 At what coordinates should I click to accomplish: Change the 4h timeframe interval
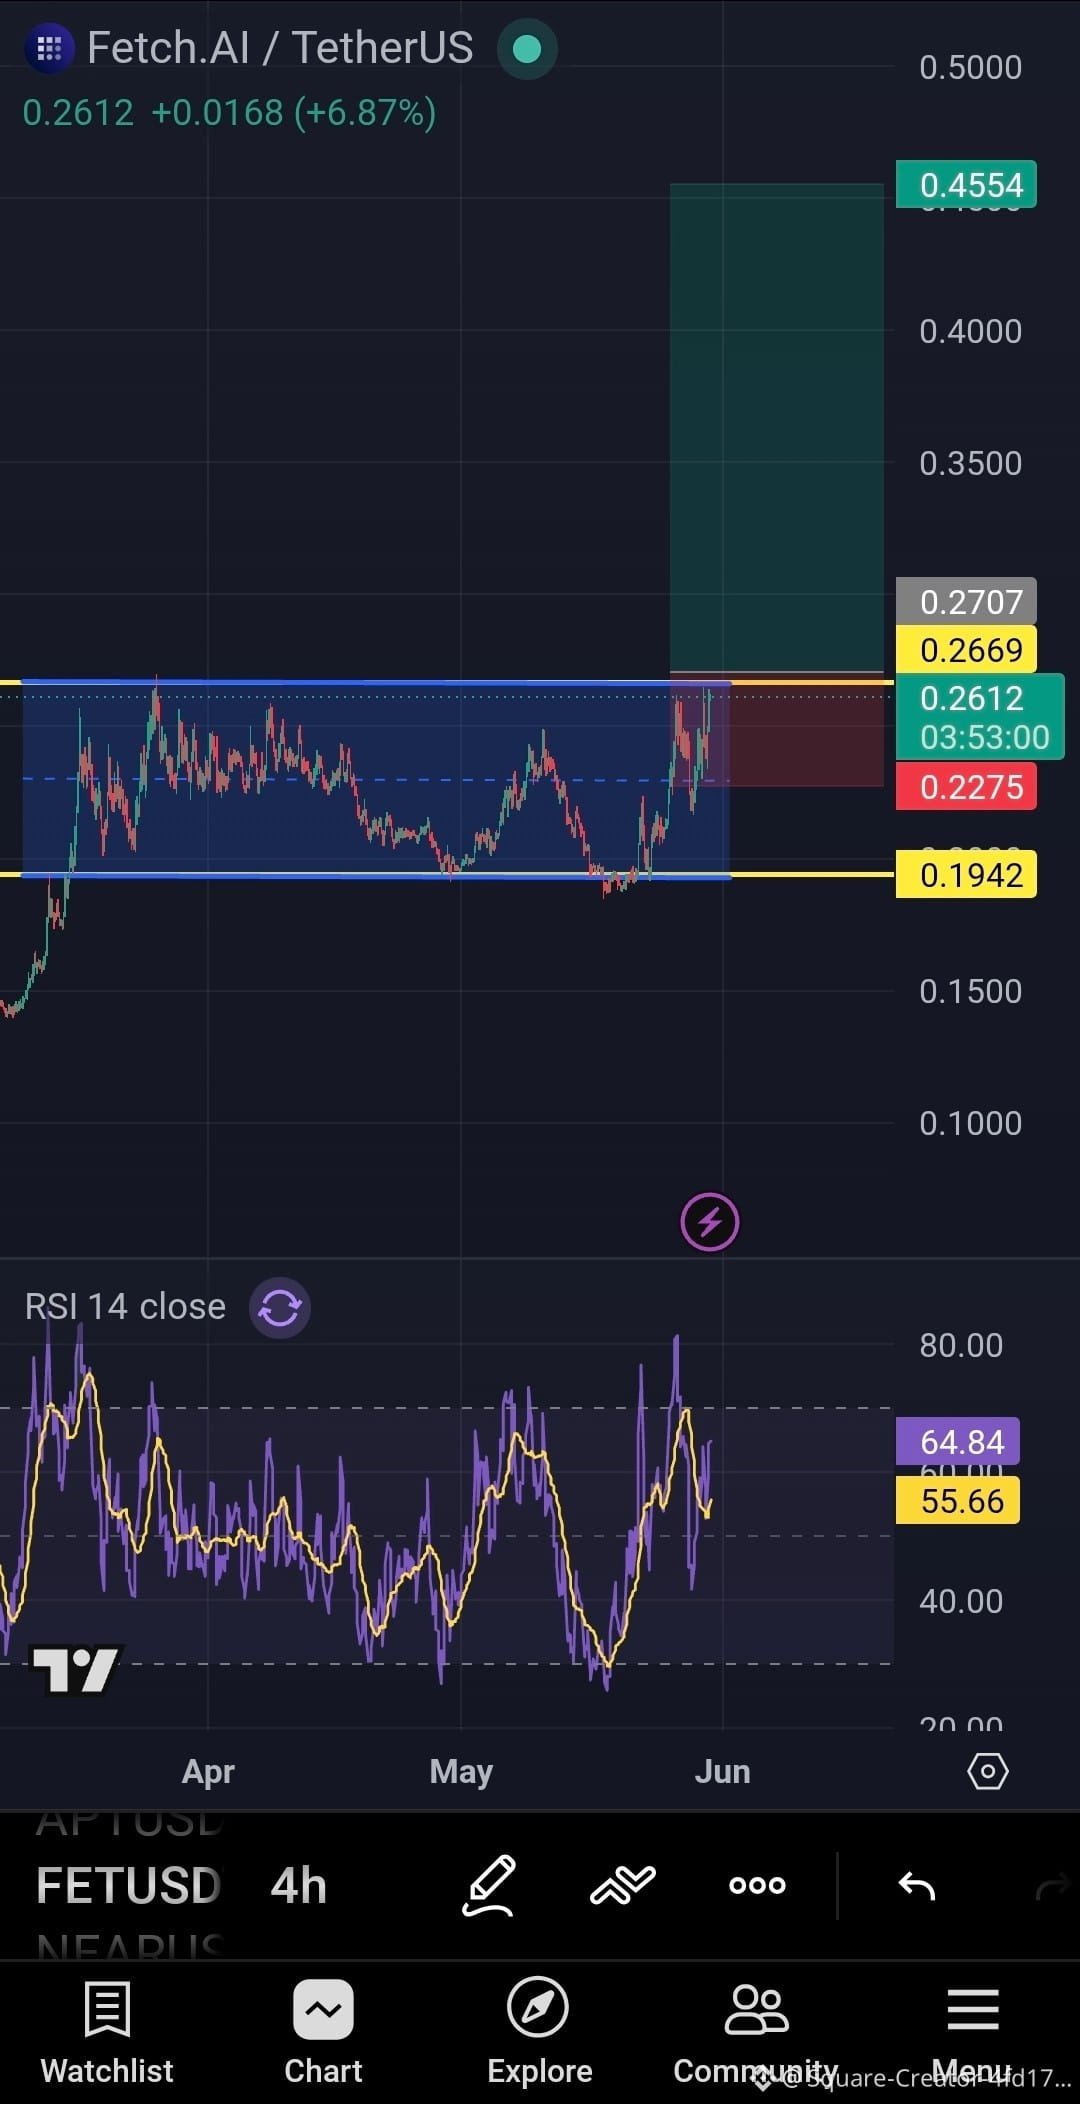coord(299,1887)
